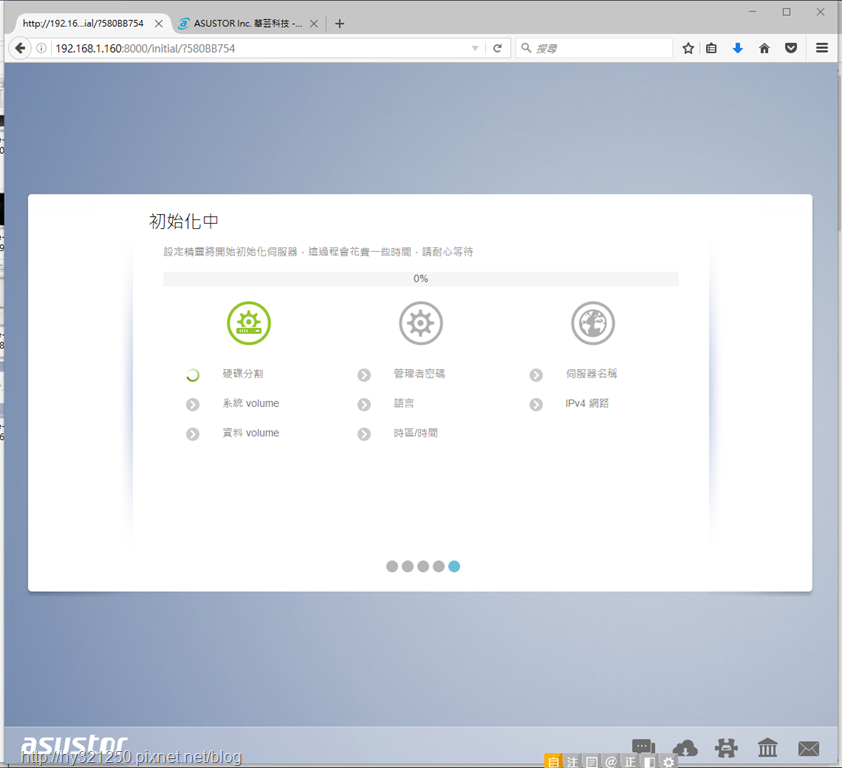Click the envelope mail icon in footer
Screen dimensions: 842x768
(808, 748)
